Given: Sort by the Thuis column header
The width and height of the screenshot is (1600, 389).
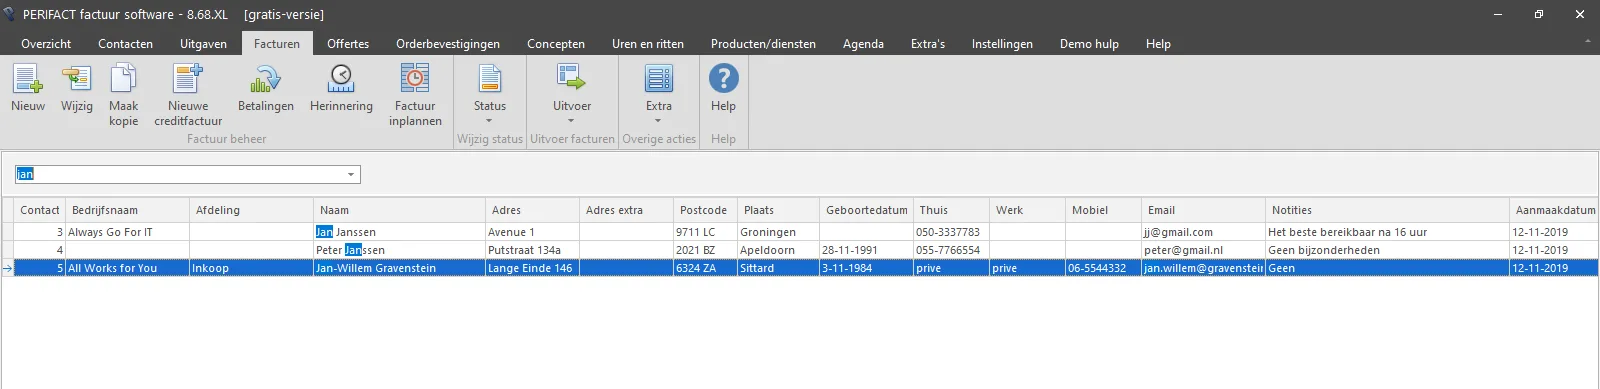Looking at the screenshot, I should coord(952,210).
